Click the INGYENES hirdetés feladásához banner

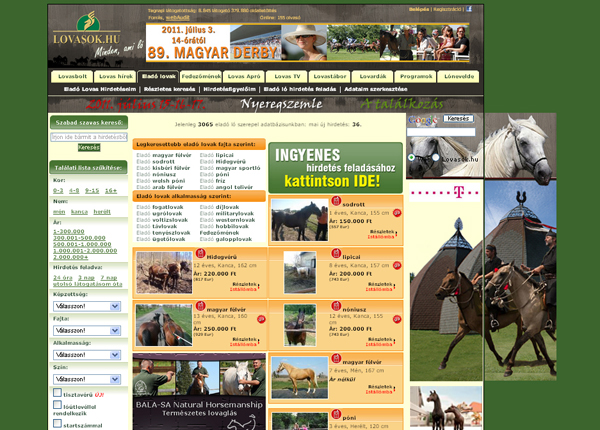(x=336, y=168)
